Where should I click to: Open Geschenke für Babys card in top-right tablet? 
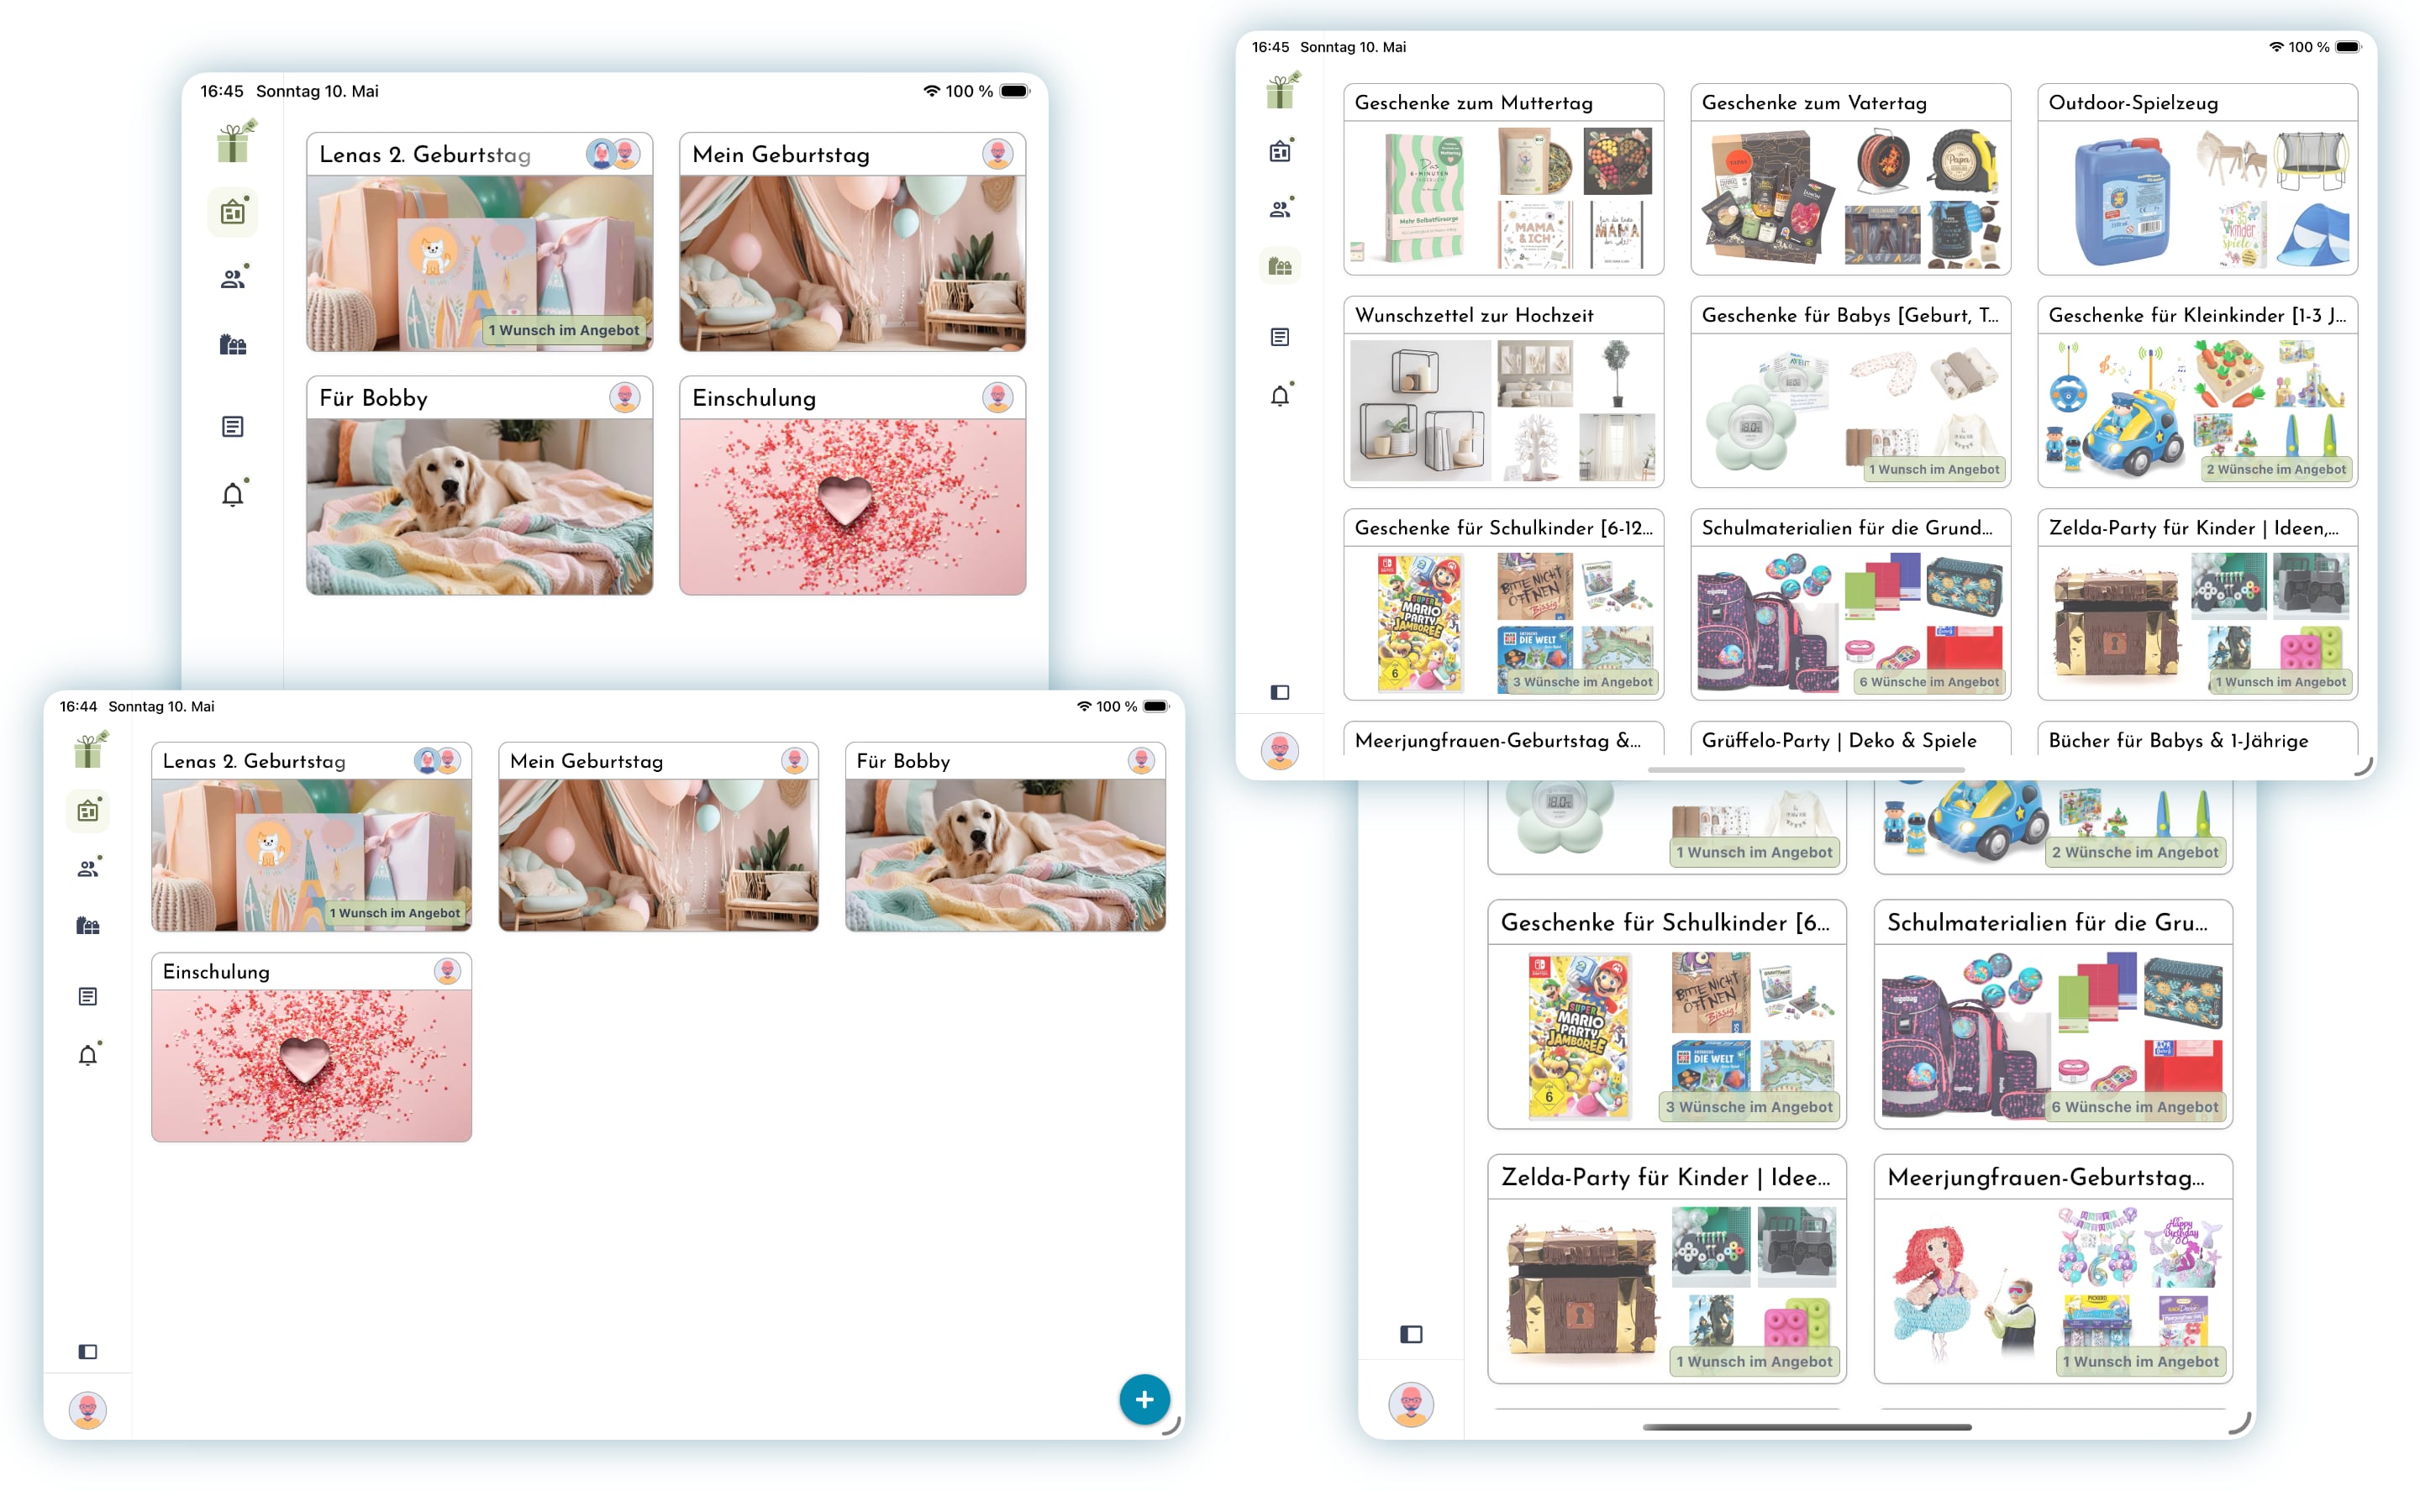coord(1850,392)
